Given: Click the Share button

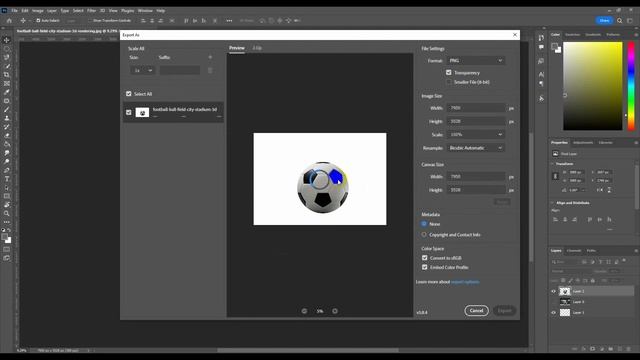Looking at the screenshot, I should coord(604,20).
